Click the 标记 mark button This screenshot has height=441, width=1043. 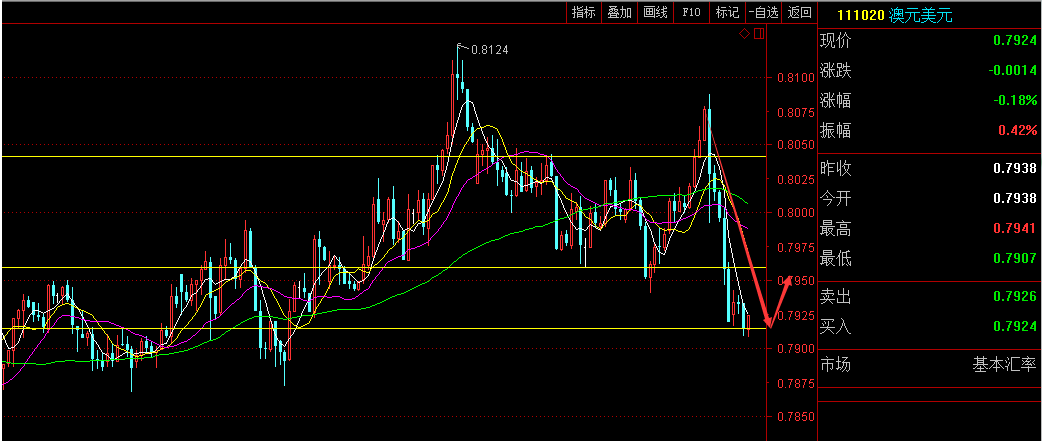pos(727,12)
